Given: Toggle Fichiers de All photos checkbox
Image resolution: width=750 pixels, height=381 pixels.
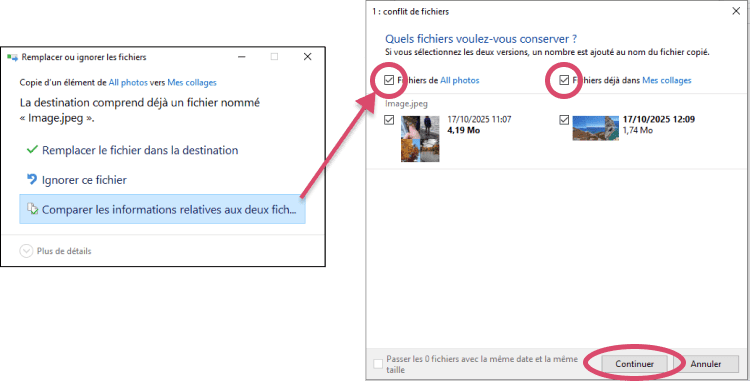Looking at the screenshot, I should pos(389,80).
